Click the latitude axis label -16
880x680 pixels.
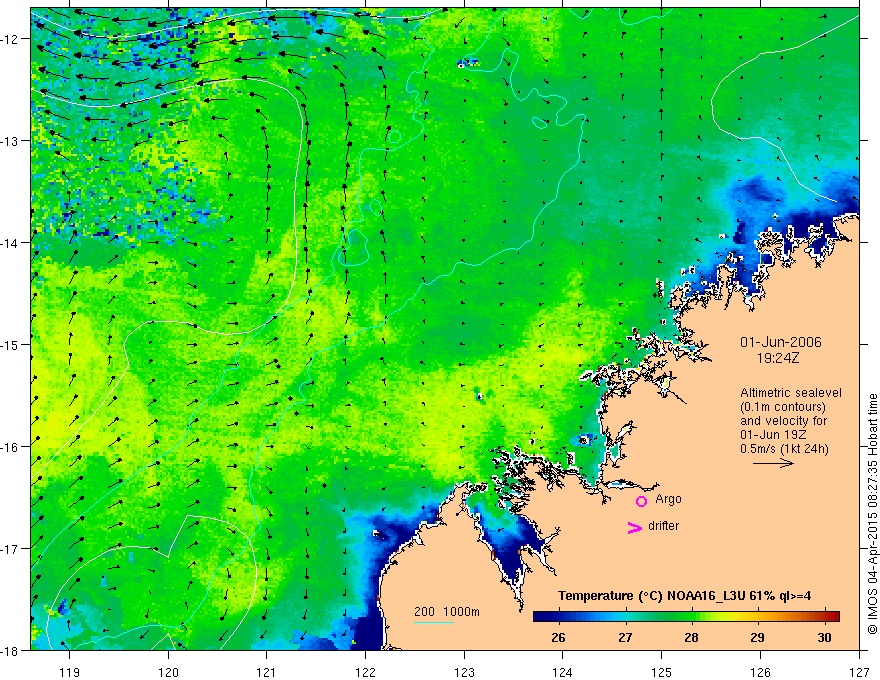[x=10, y=447]
